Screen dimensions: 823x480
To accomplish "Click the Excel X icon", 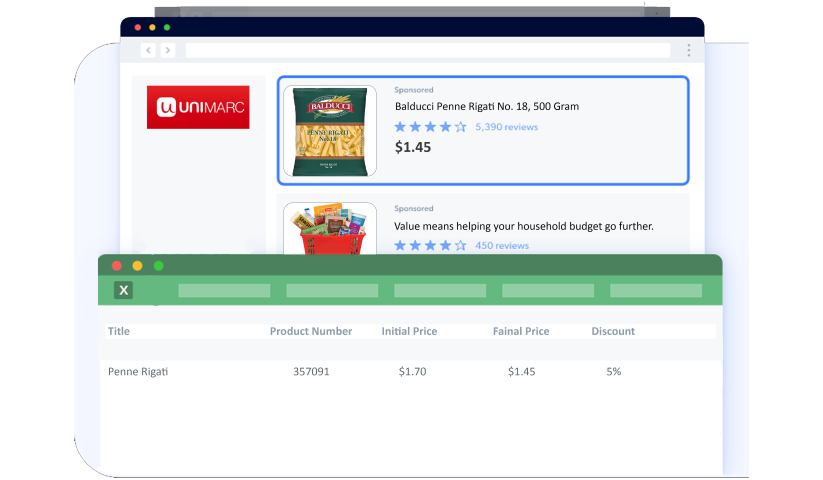I will click(x=123, y=290).
